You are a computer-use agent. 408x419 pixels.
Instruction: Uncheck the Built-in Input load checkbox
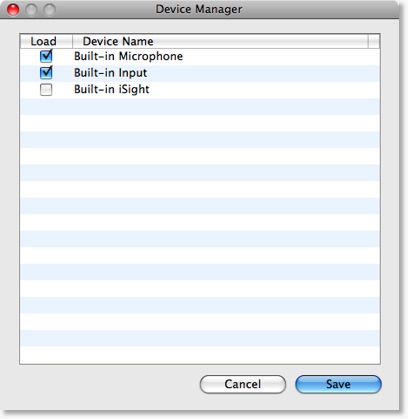46,73
